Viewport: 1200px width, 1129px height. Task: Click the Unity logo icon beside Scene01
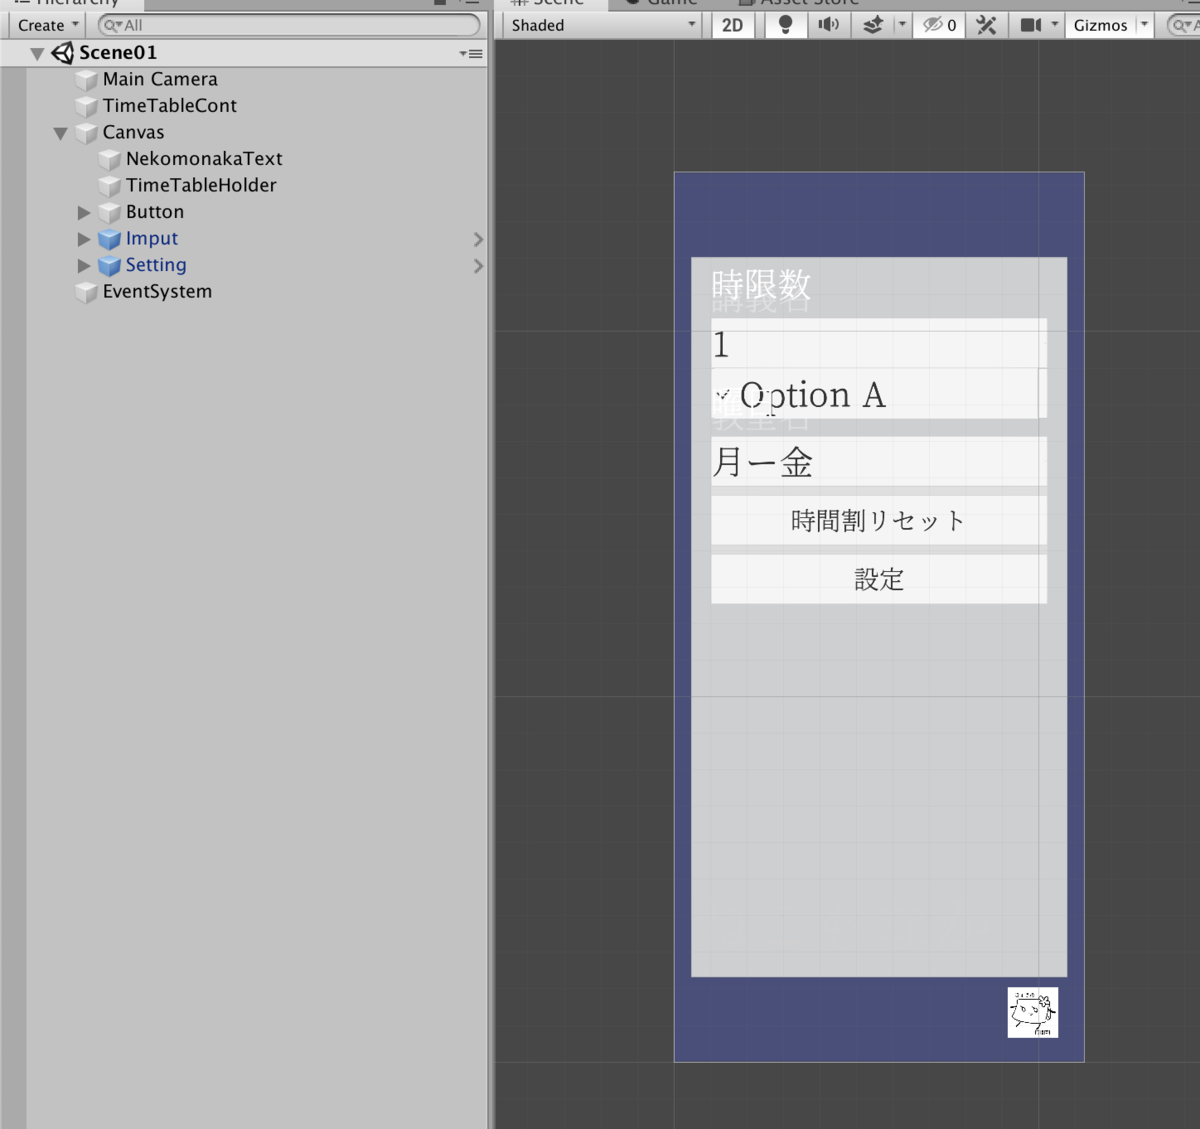pos(62,53)
